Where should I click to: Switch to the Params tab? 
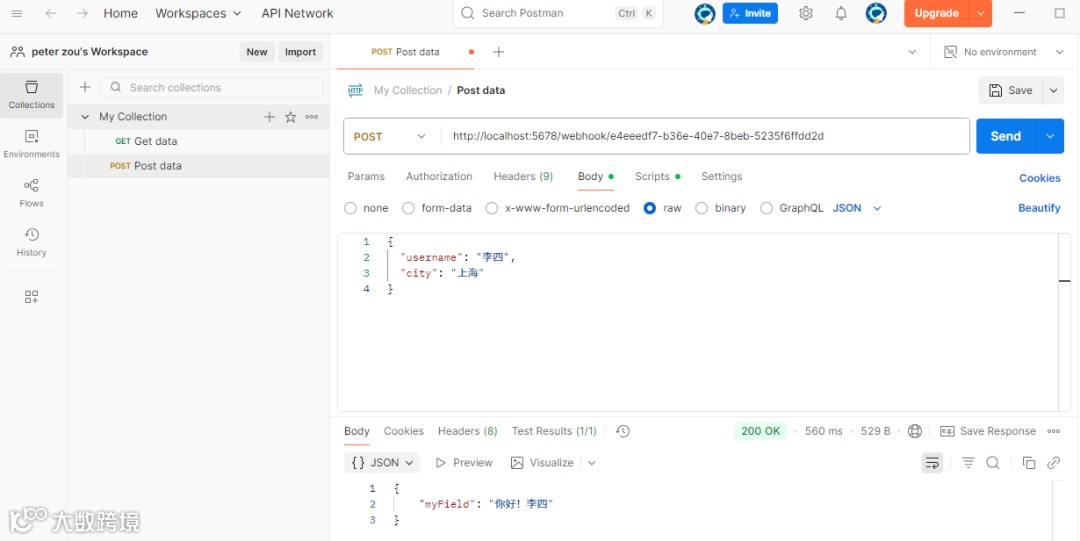(366, 176)
